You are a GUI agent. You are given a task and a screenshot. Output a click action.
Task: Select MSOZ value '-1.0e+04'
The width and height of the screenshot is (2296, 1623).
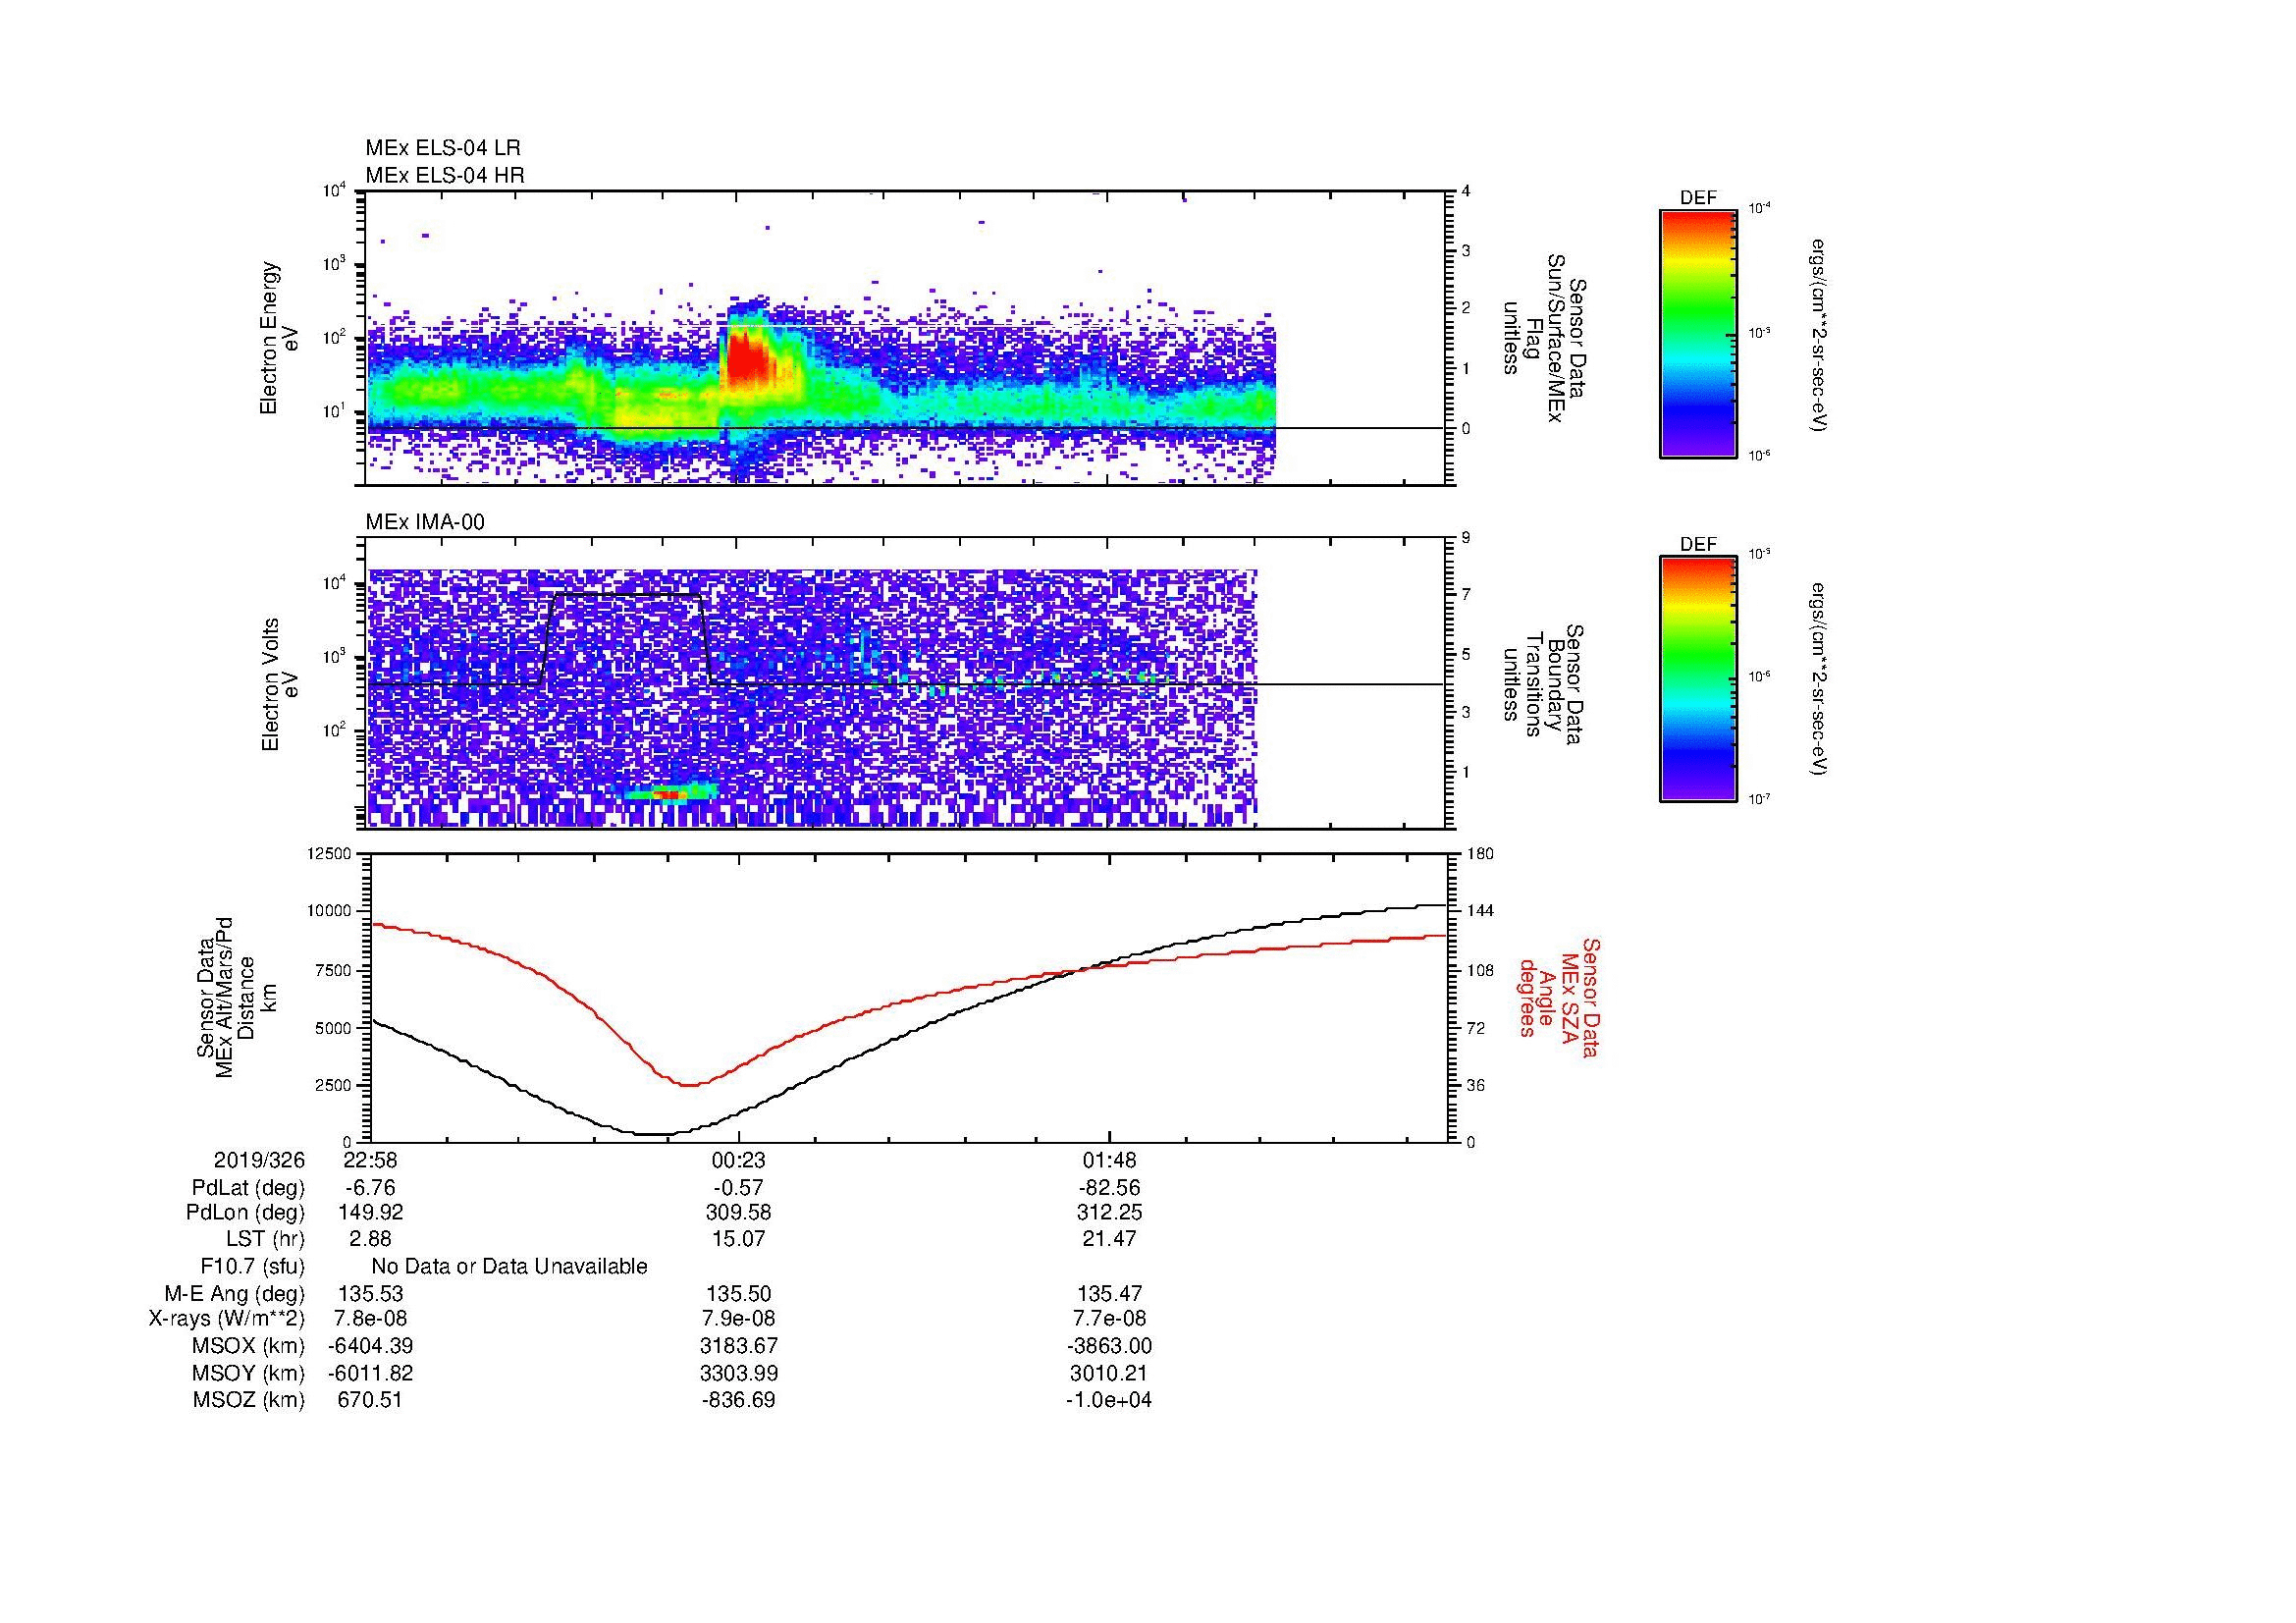1109,1400
